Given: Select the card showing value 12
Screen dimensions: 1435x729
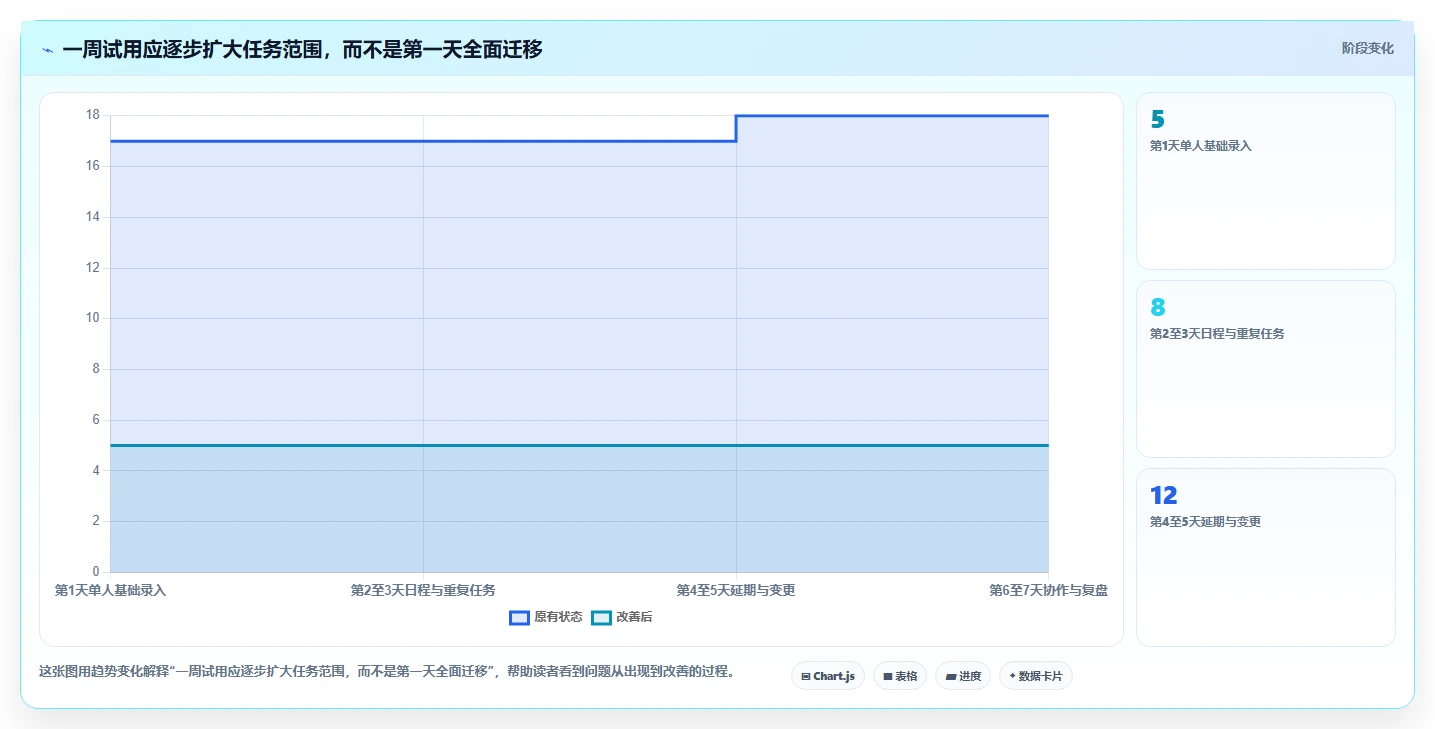Looking at the screenshot, I should (x=1266, y=557).
